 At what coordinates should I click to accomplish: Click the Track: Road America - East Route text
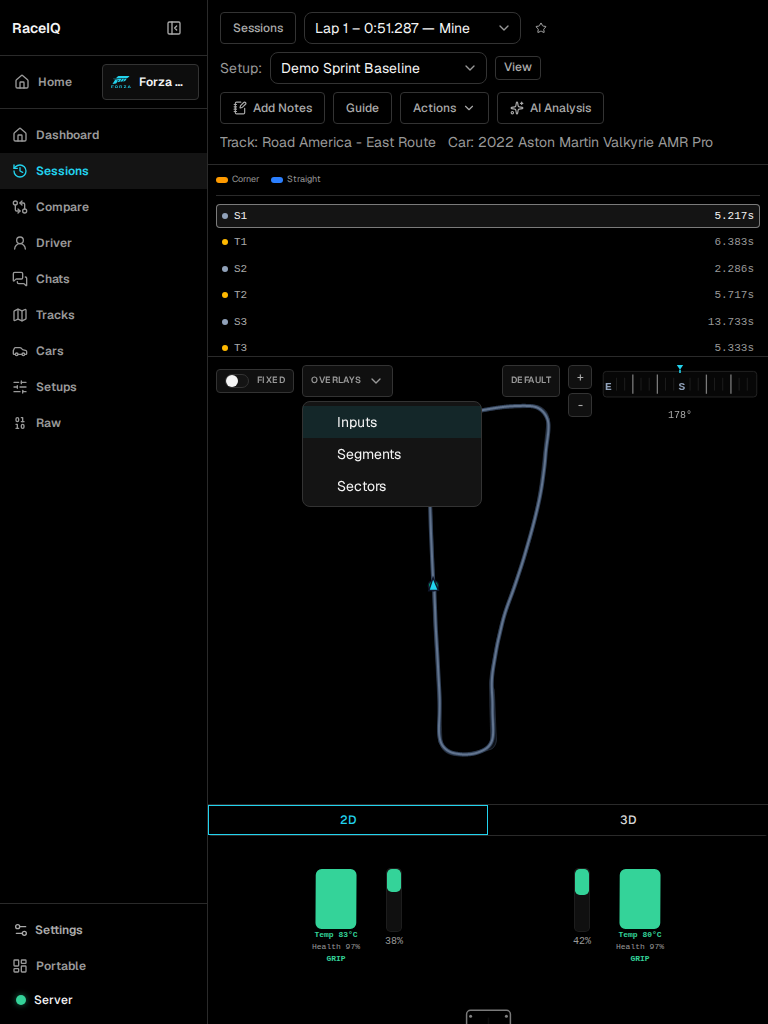pyautogui.click(x=328, y=142)
